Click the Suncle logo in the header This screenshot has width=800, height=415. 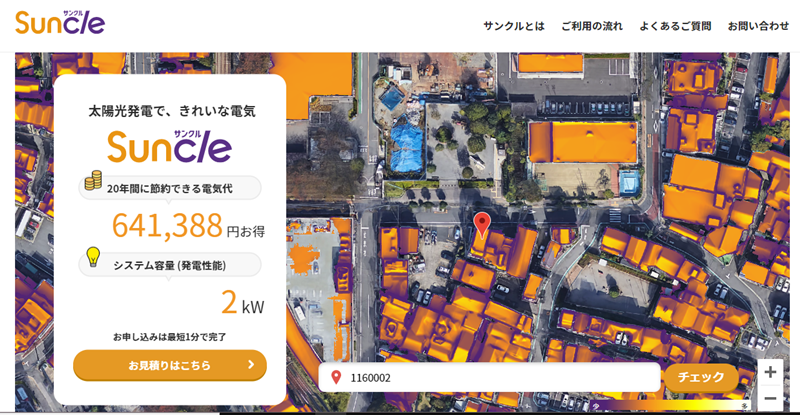point(60,22)
